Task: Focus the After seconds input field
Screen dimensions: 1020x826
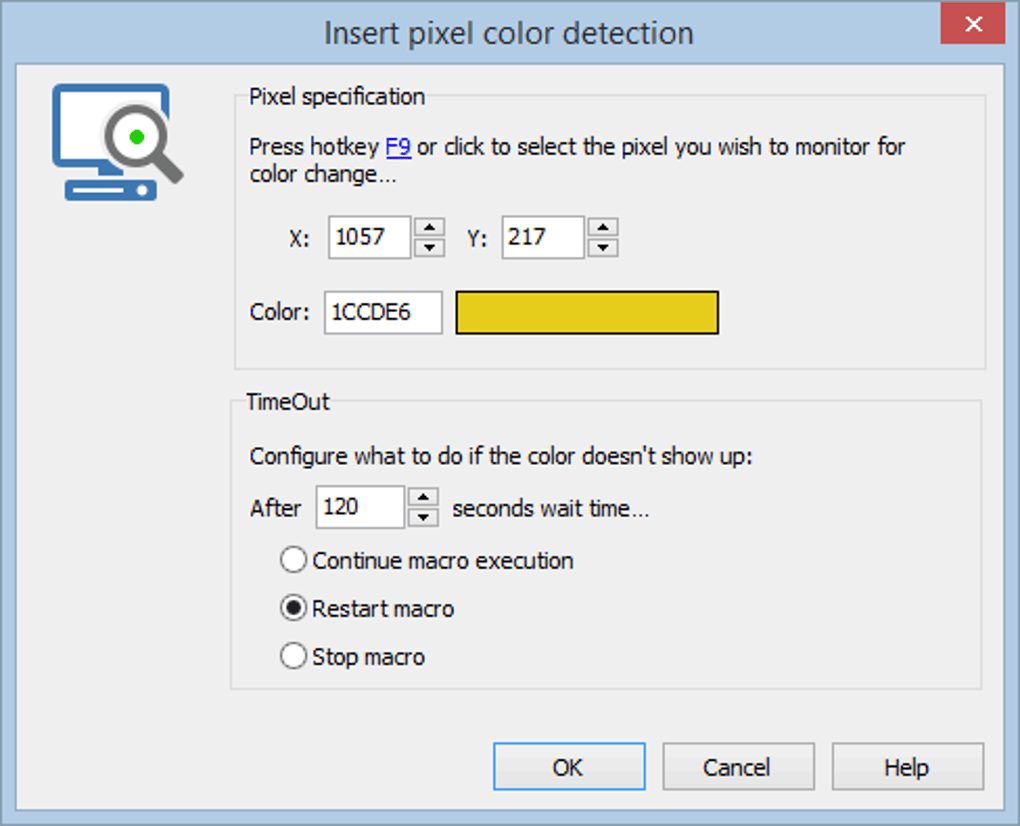Action: 360,507
